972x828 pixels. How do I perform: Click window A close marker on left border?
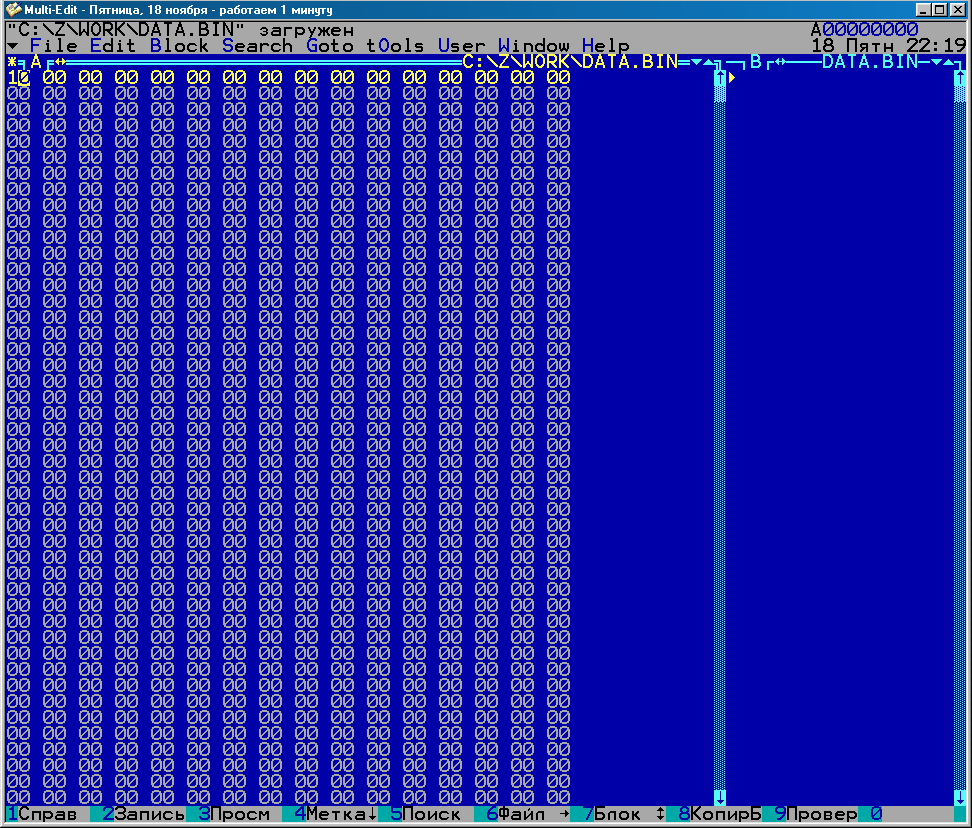(x=12, y=62)
